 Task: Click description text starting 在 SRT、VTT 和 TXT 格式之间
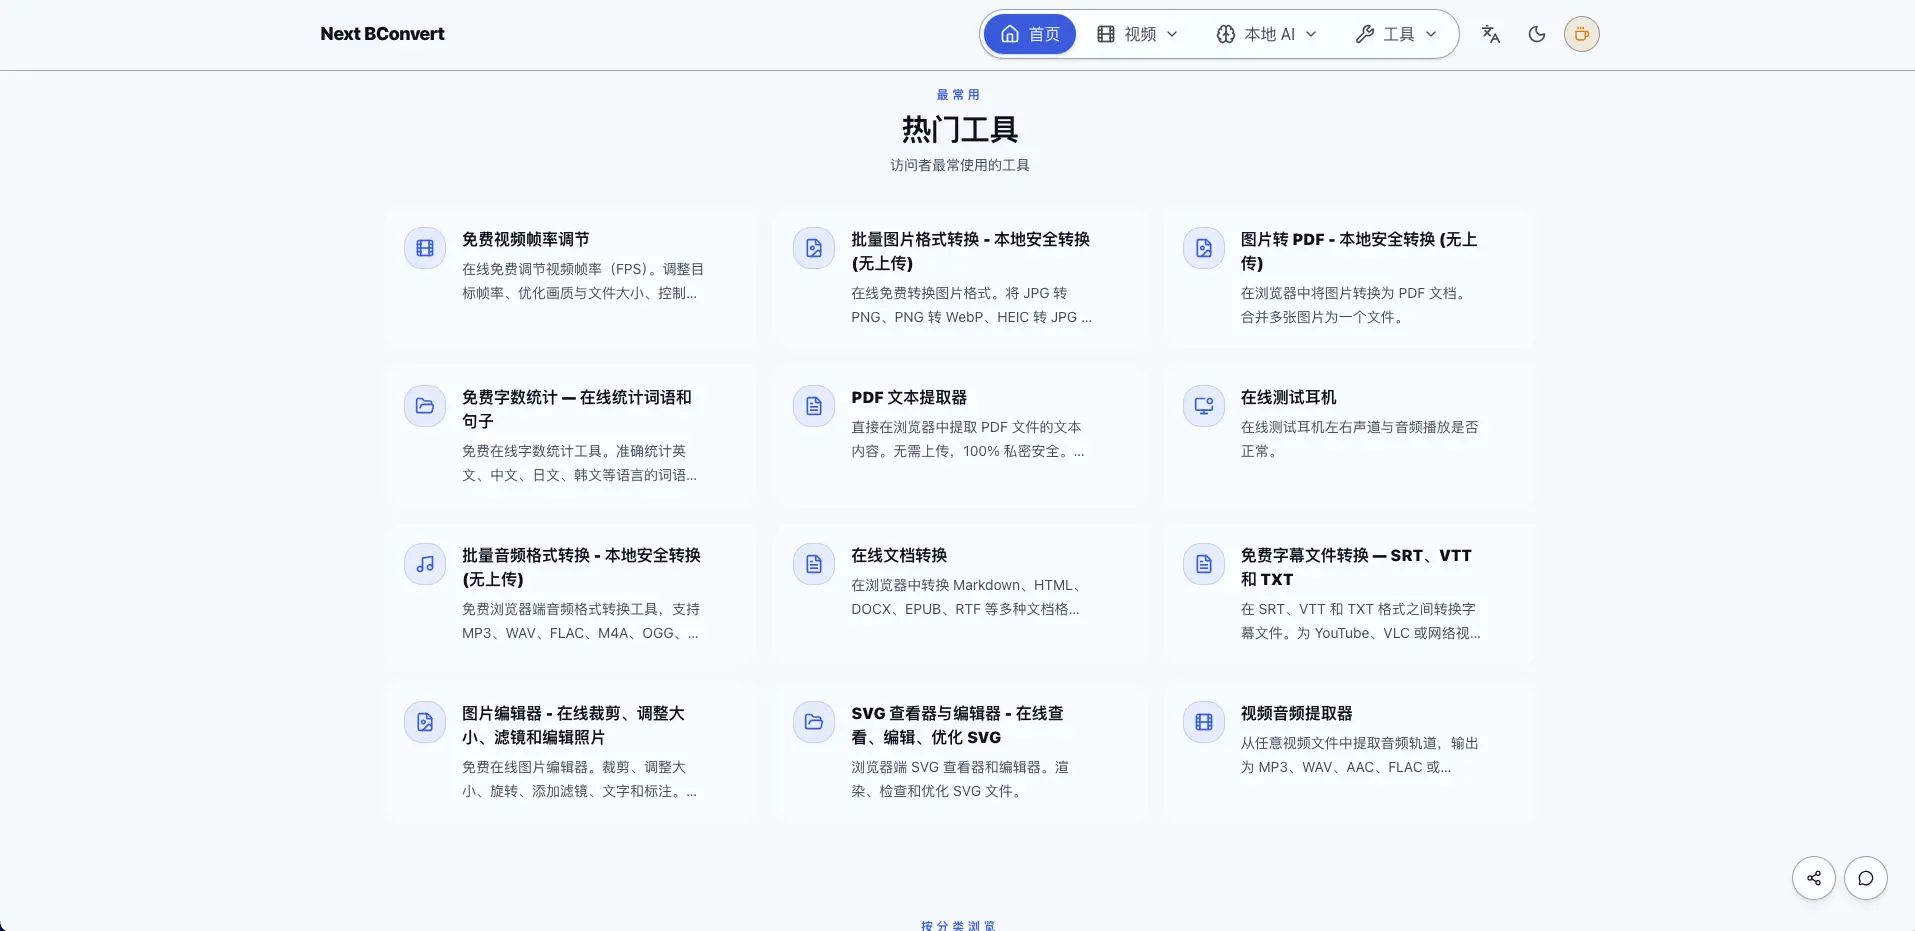tap(1360, 621)
